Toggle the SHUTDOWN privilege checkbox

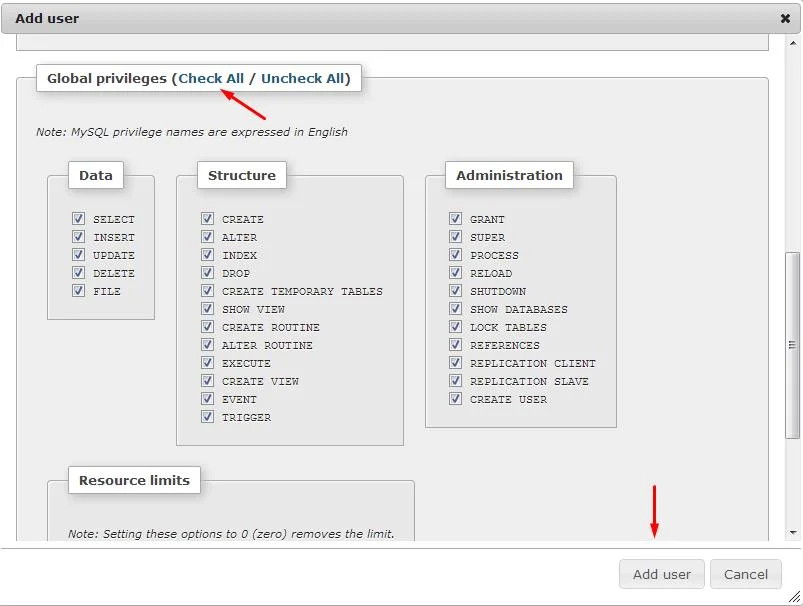[x=455, y=291]
